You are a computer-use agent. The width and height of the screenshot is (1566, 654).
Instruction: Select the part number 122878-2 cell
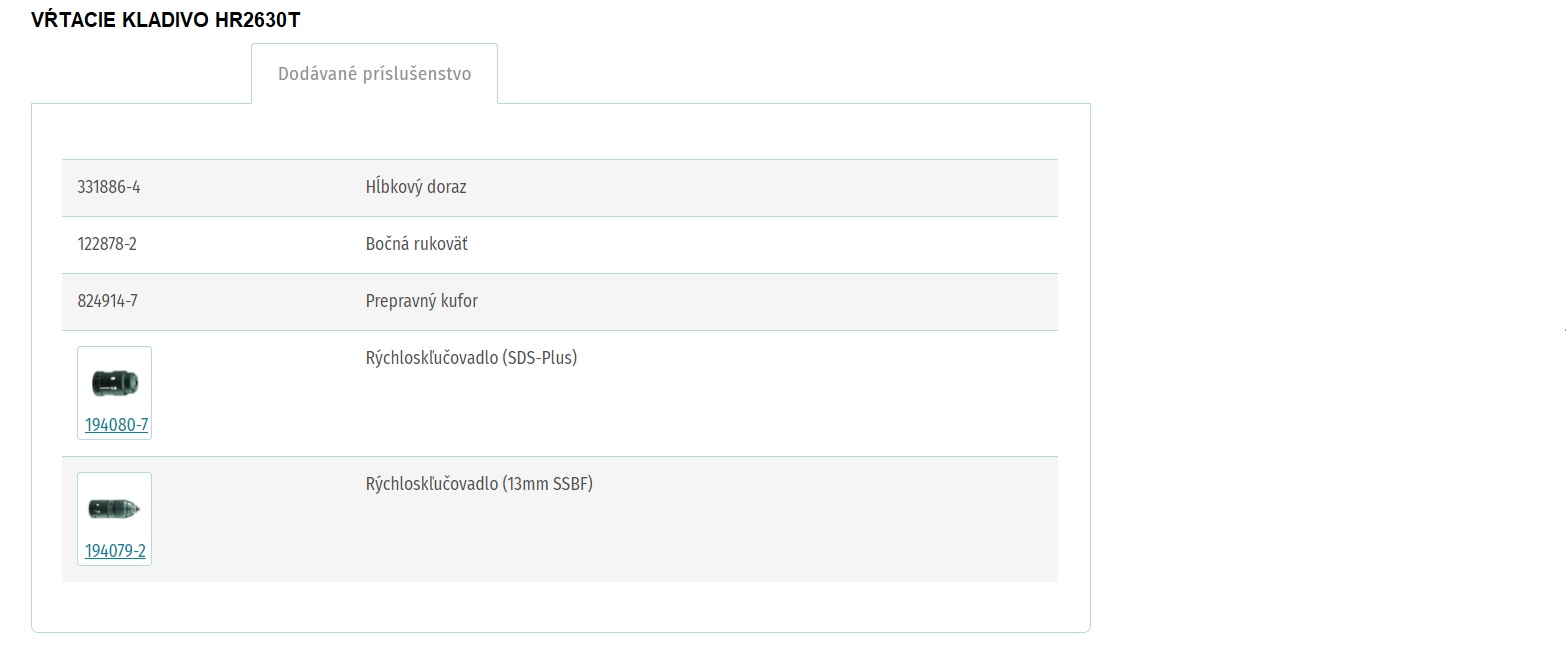click(x=107, y=244)
